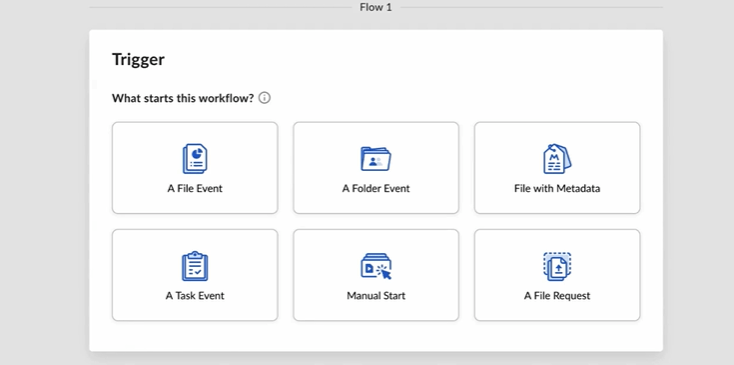Pick the 'A Task Event' label
The width and height of the screenshot is (734, 365).
coord(195,296)
